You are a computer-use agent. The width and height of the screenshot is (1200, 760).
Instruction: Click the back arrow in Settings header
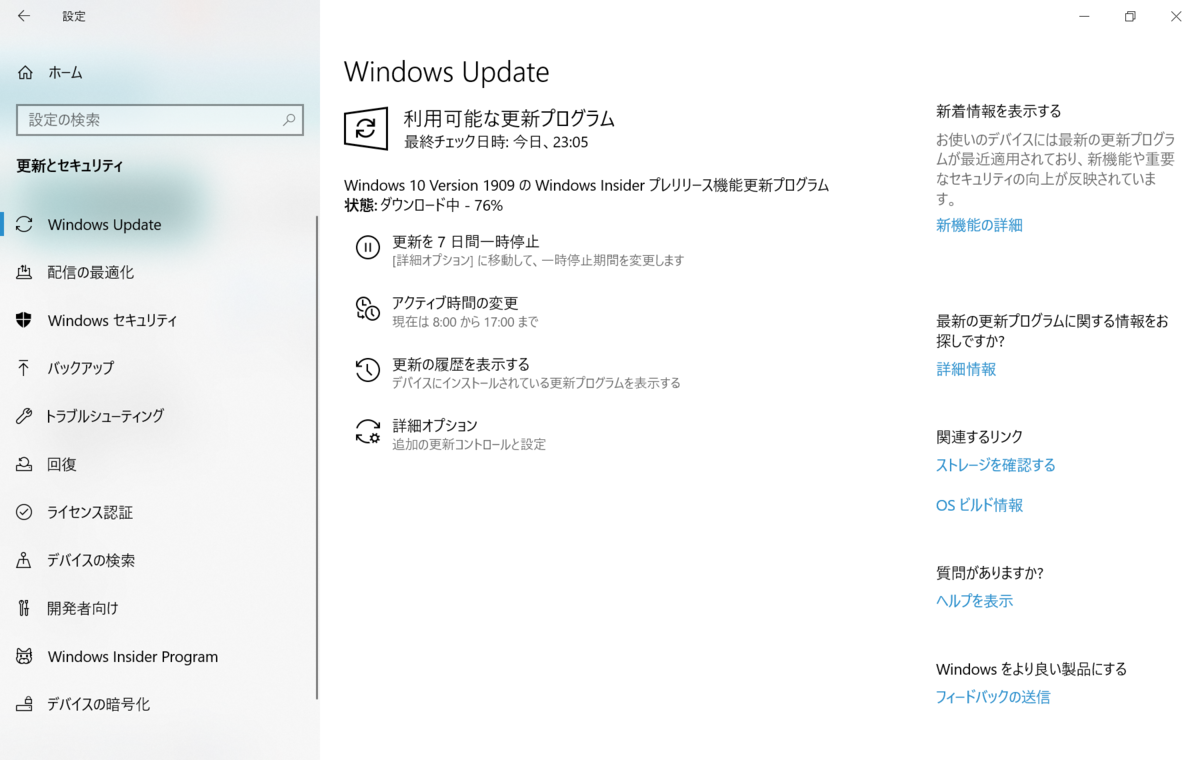[x=24, y=16]
